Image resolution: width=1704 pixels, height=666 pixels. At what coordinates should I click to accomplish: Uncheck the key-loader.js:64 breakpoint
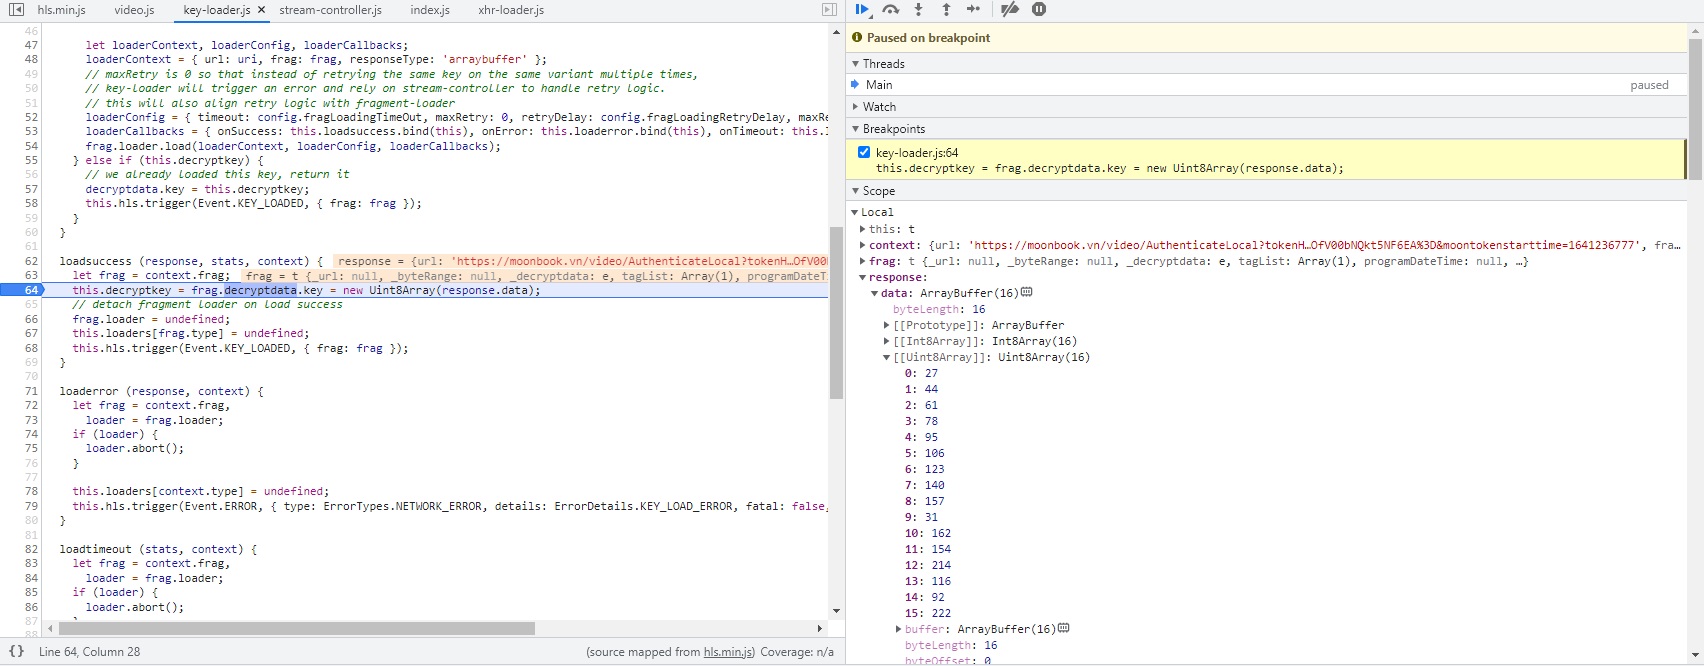coord(864,153)
